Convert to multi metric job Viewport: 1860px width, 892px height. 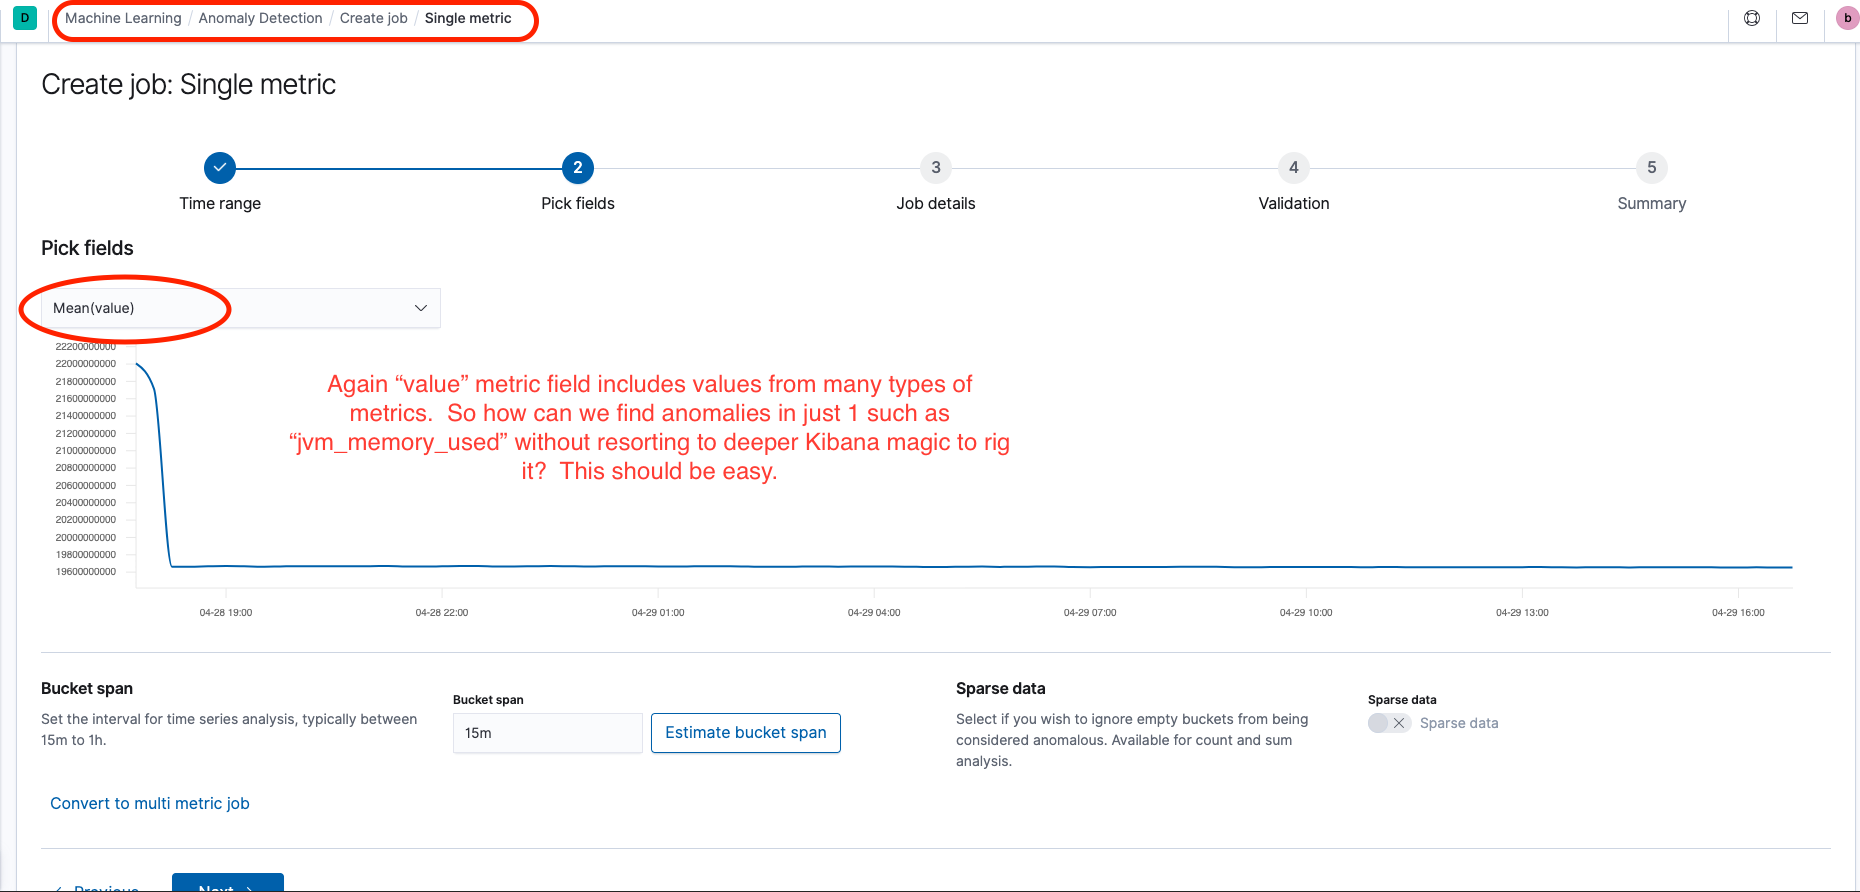150,803
